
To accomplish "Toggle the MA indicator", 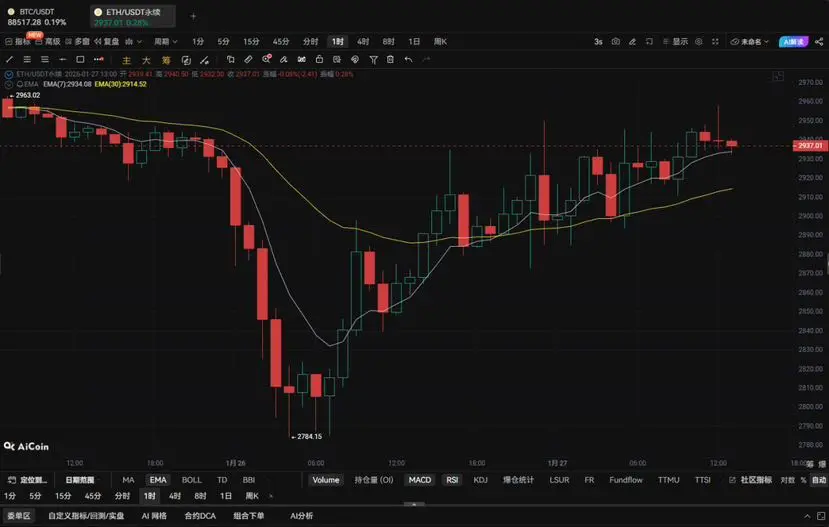I will pos(128,480).
